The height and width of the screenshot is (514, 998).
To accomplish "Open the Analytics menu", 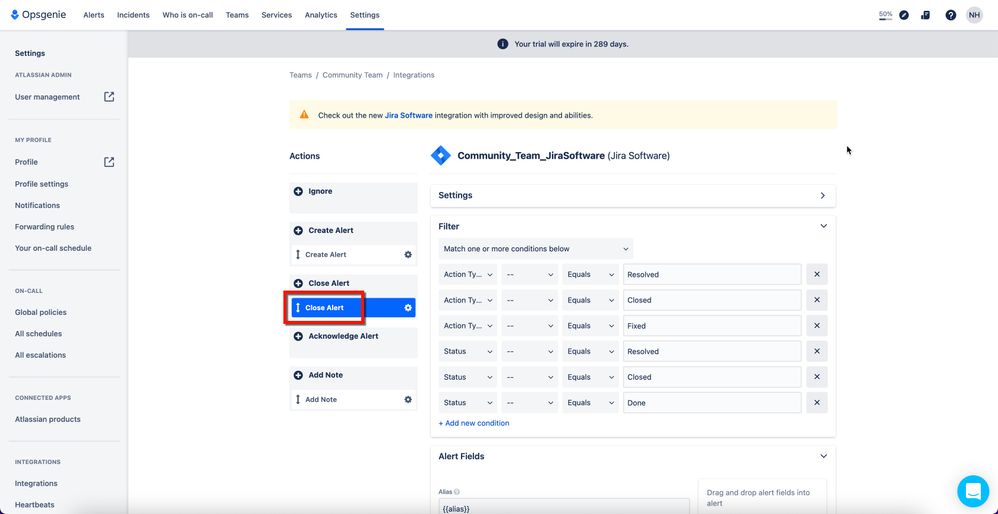I will pyautogui.click(x=321, y=15).
